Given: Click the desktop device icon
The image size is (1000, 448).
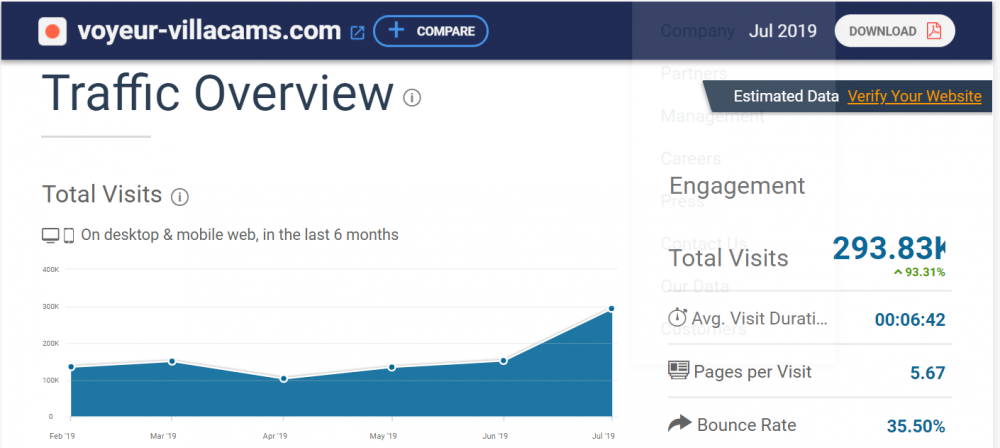Looking at the screenshot, I should coord(50,236).
